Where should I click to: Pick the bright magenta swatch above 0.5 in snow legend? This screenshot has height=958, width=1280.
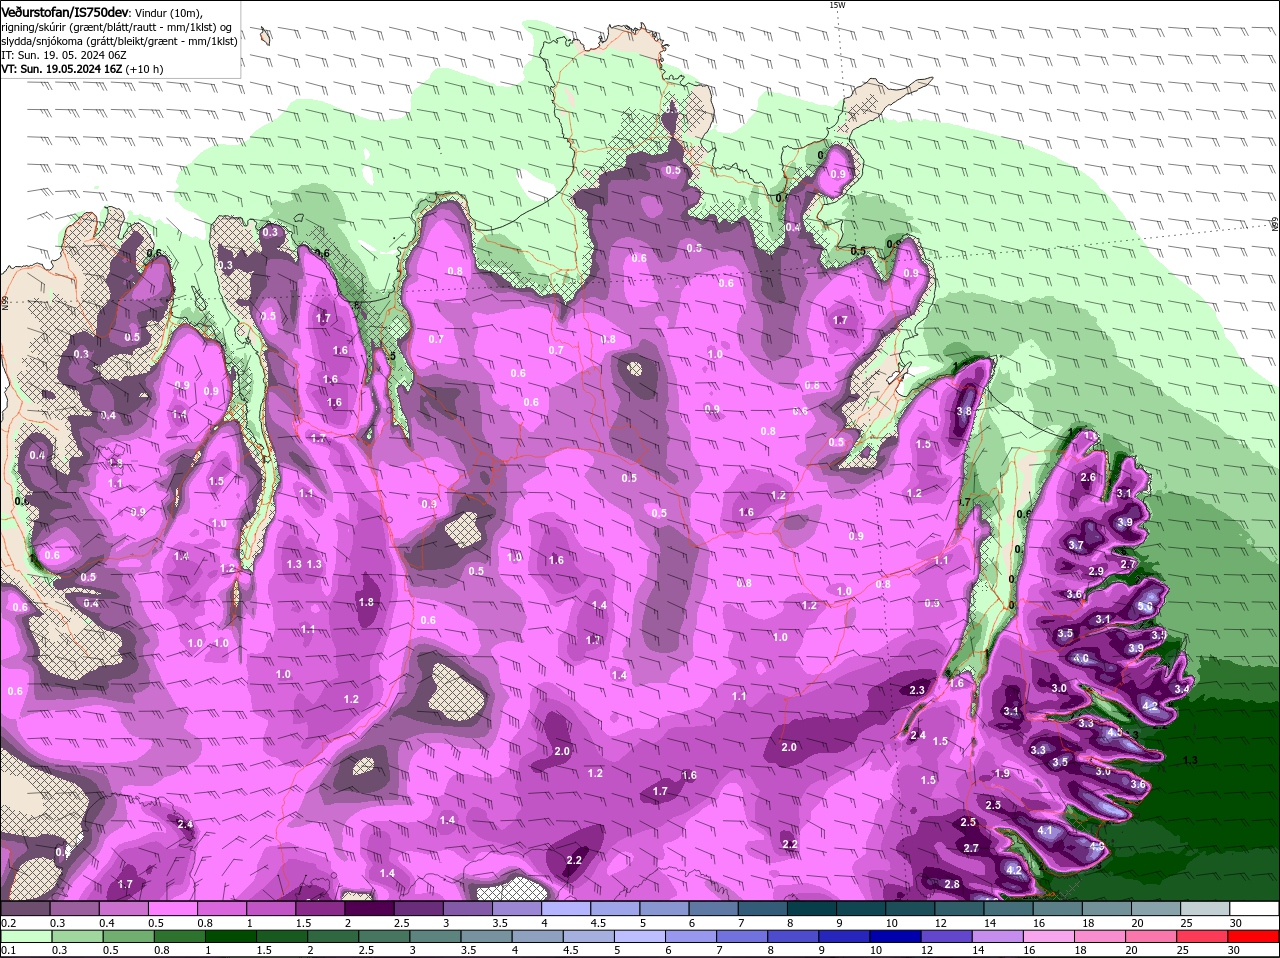172,909
